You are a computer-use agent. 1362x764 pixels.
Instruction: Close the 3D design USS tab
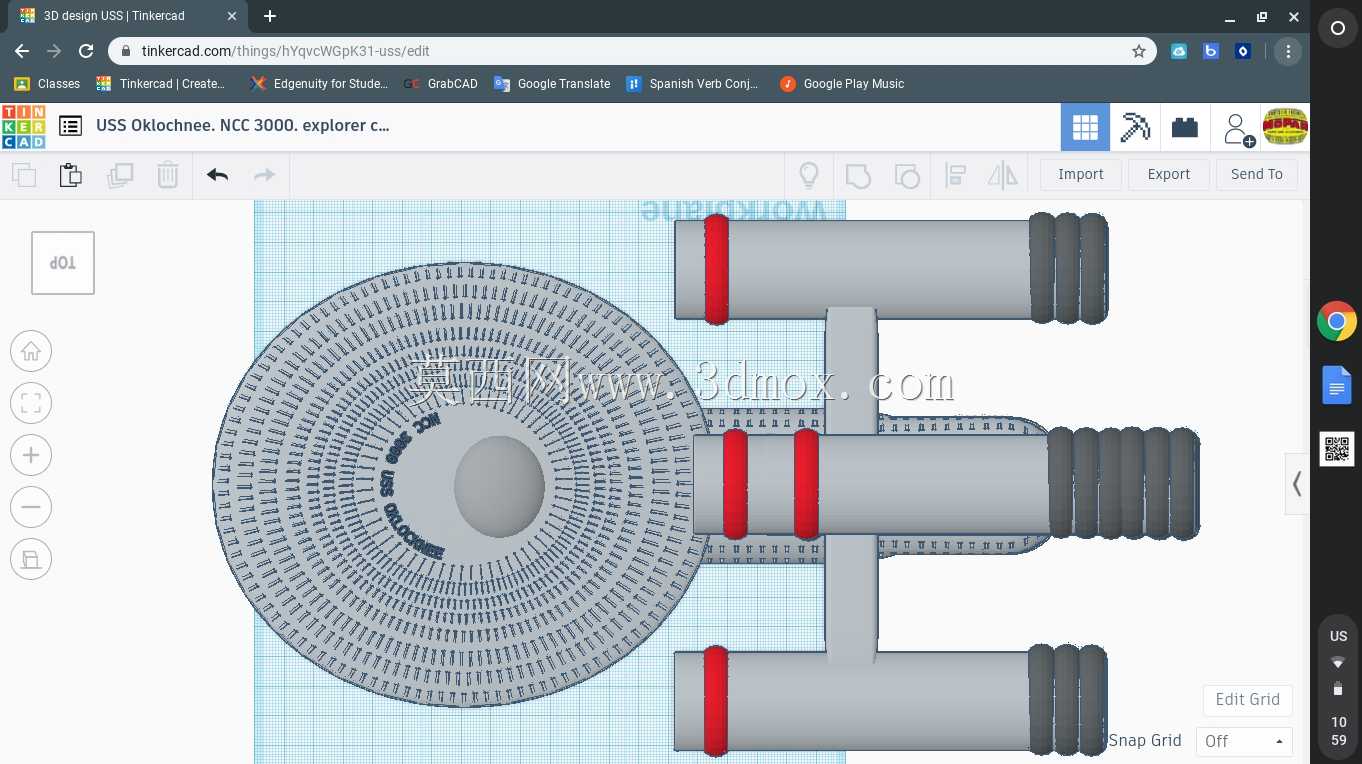click(x=232, y=17)
